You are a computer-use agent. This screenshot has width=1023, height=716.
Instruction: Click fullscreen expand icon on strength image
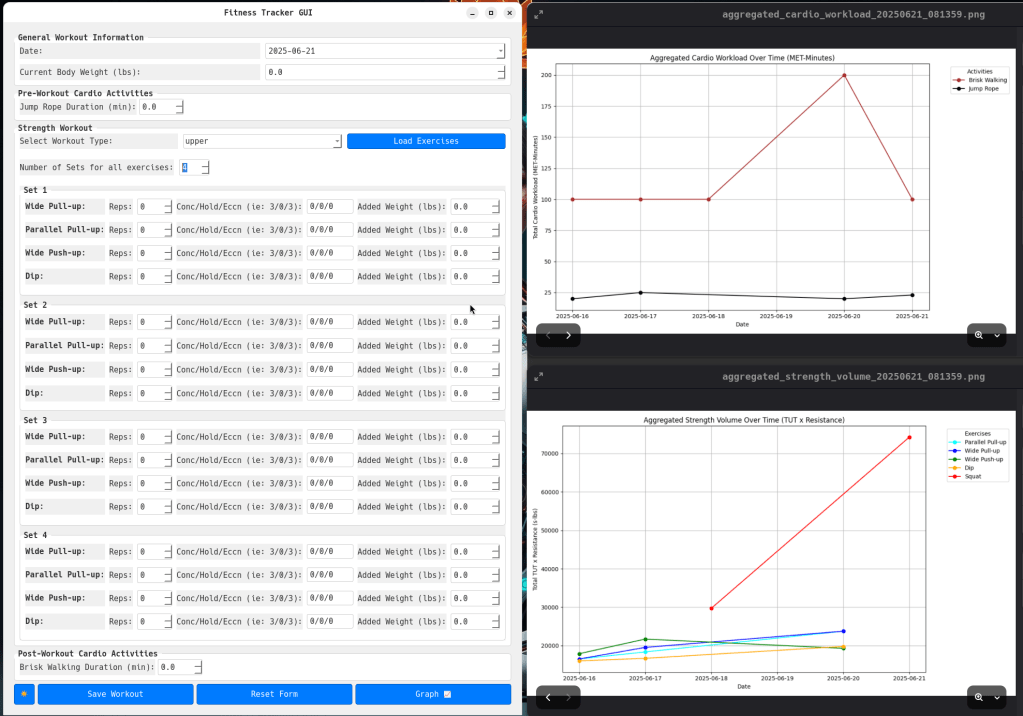click(539, 377)
